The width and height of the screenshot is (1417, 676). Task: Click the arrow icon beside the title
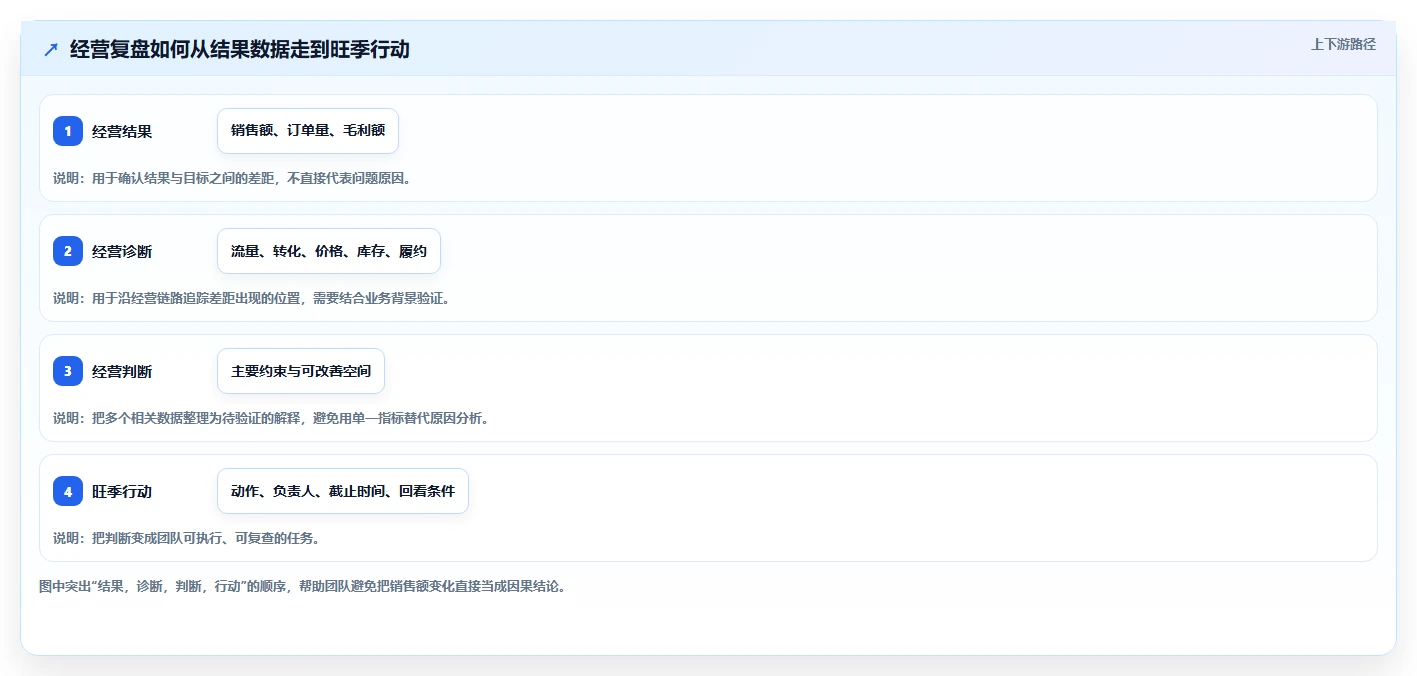click(x=51, y=50)
